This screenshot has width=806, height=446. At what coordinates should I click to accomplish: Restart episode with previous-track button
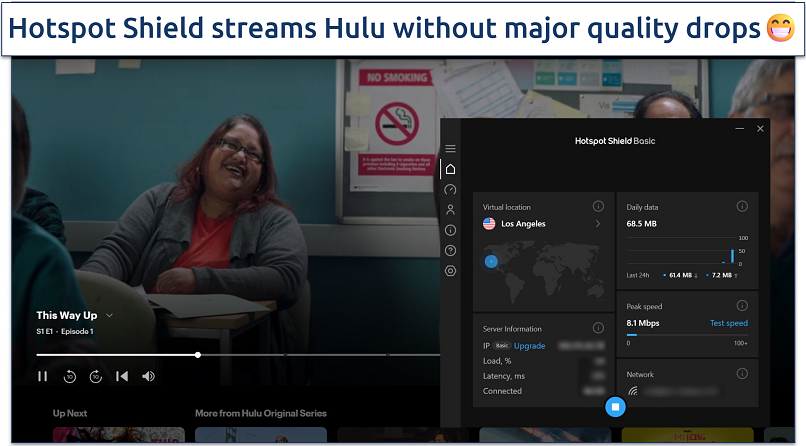point(122,377)
